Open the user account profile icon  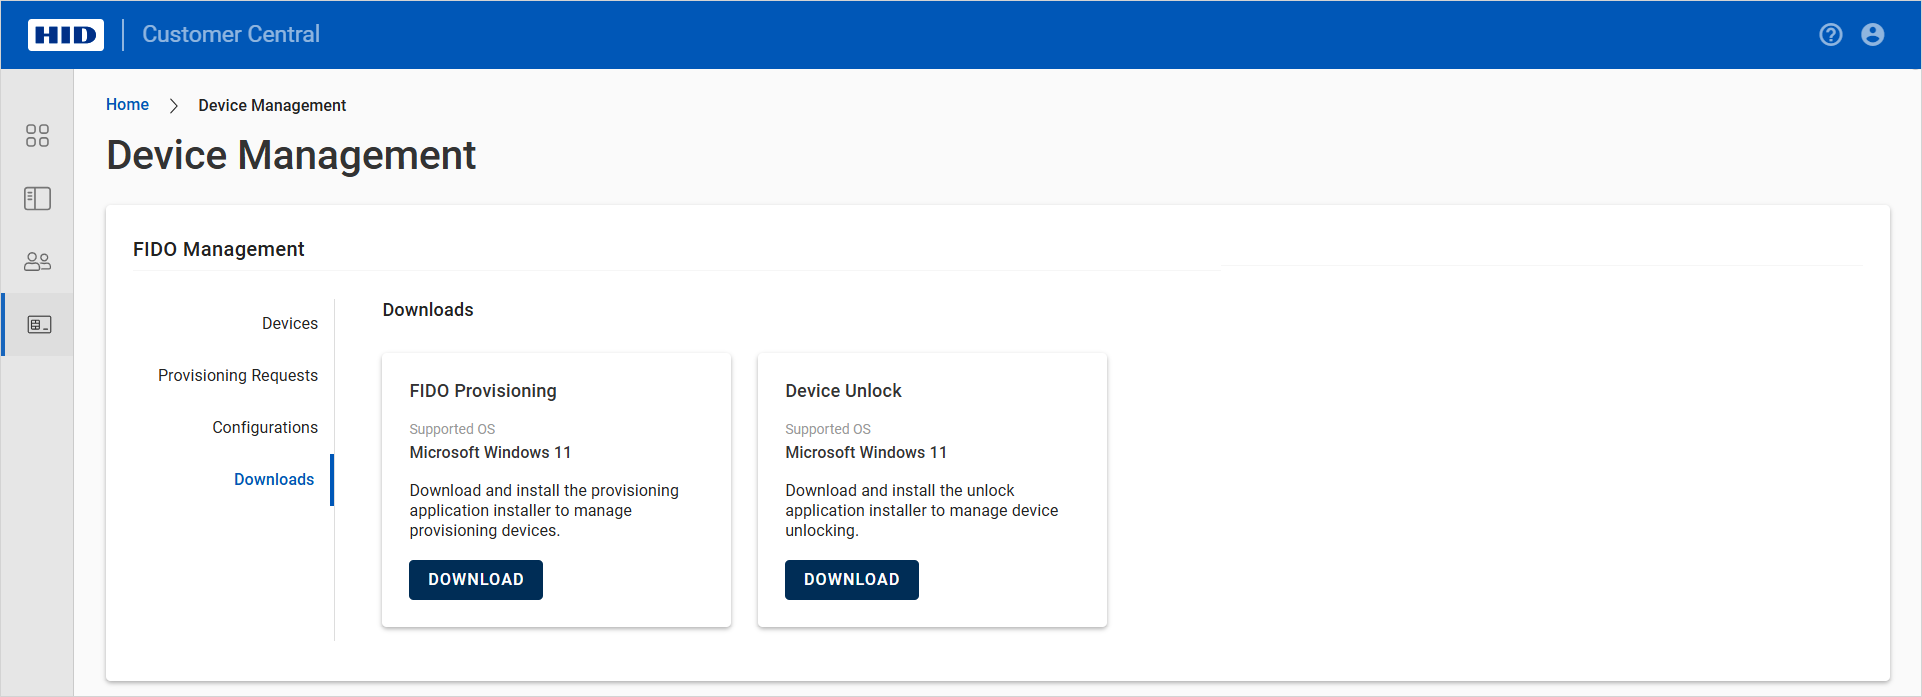pyautogui.click(x=1872, y=35)
